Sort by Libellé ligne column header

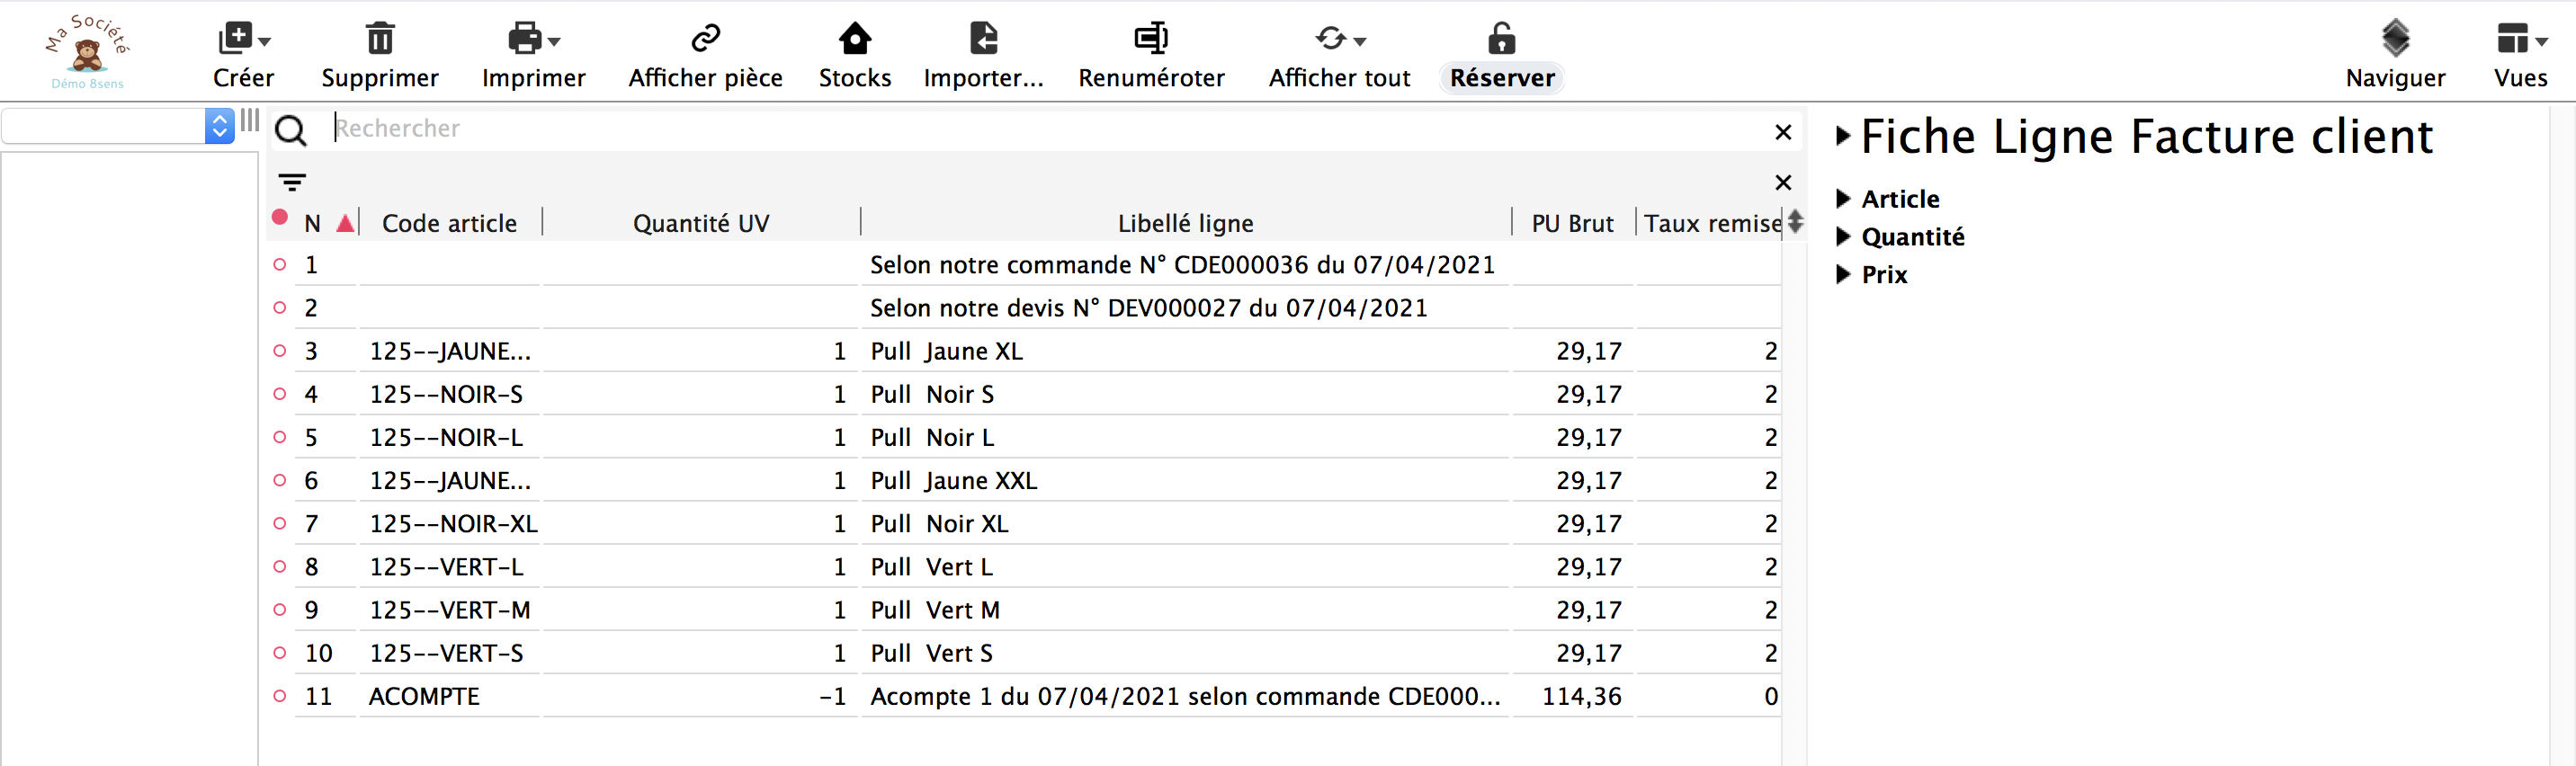pyautogui.click(x=1185, y=223)
